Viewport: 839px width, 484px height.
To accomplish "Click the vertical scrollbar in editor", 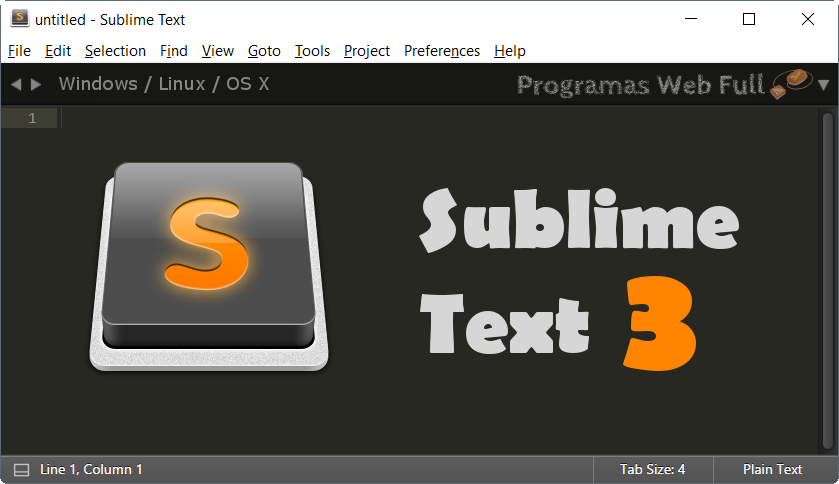I will click(x=828, y=281).
